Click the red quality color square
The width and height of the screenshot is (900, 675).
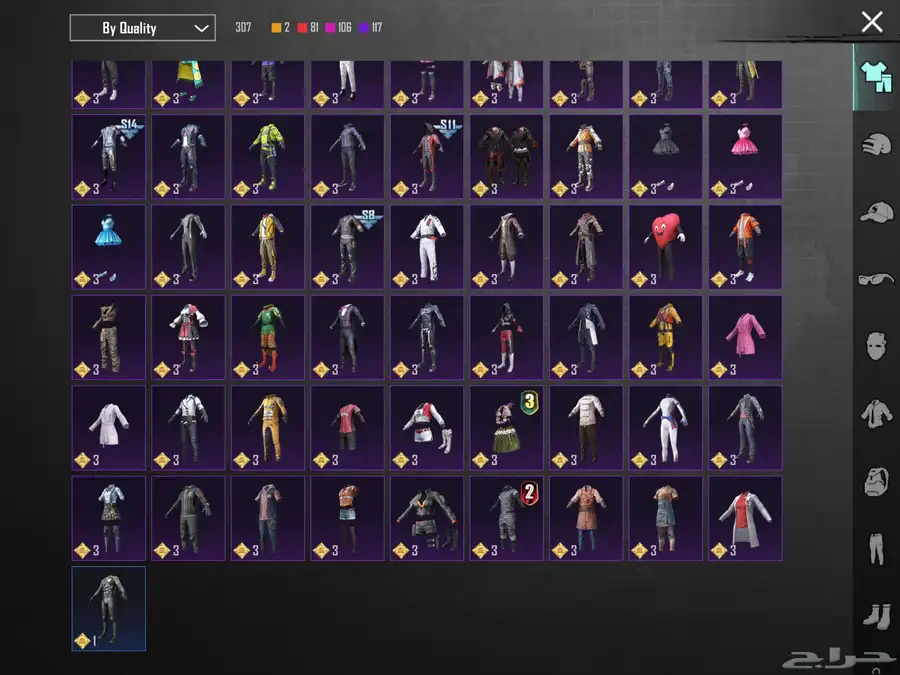[302, 28]
